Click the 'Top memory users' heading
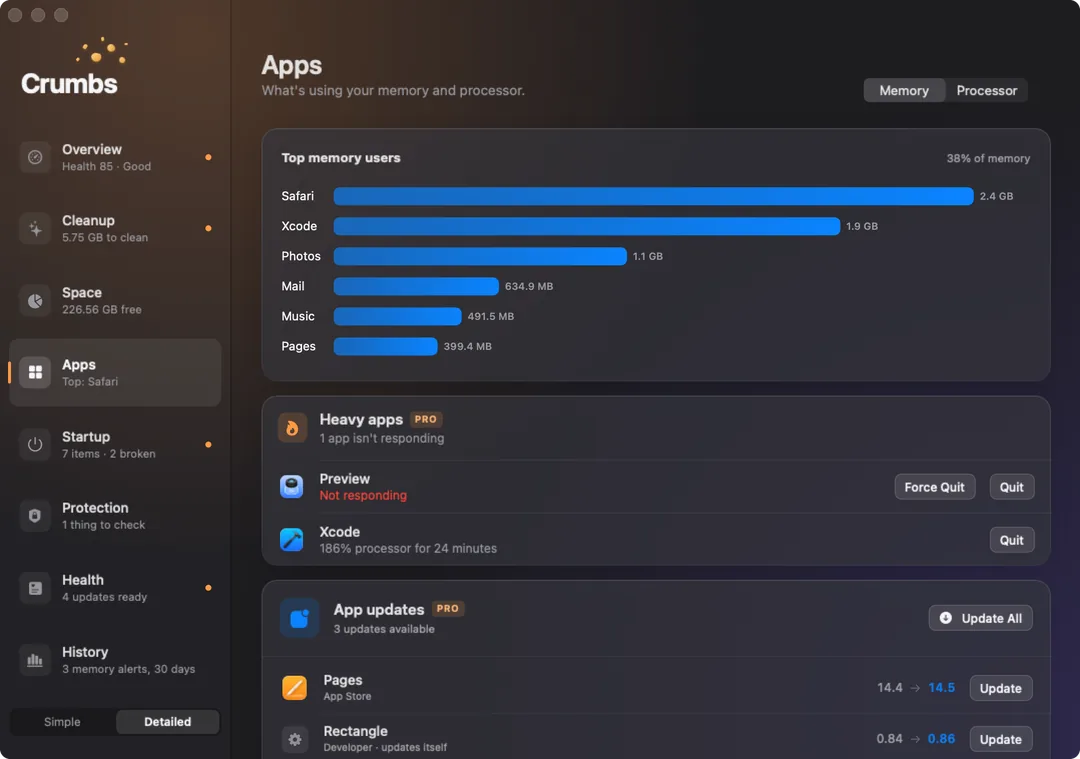This screenshot has width=1080, height=759. pyautogui.click(x=340, y=158)
